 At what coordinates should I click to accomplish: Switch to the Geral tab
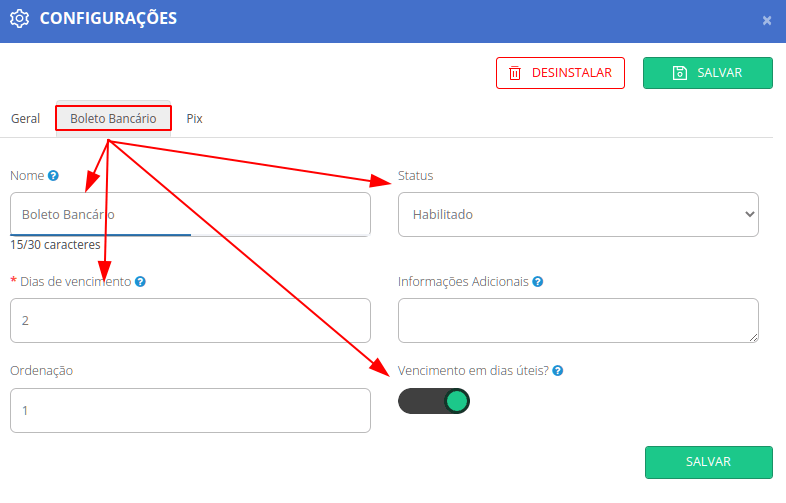tap(26, 119)
